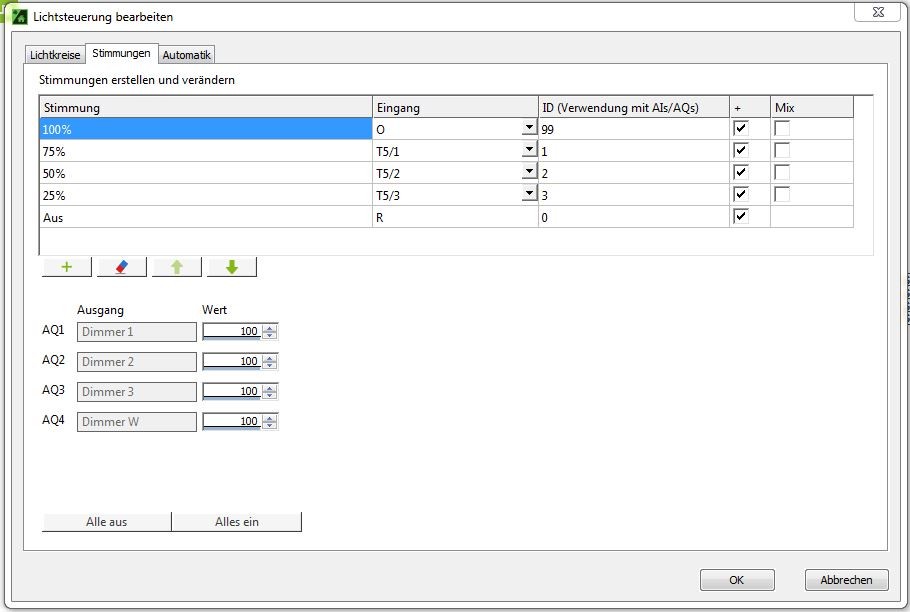This screenshot has width=910, height=612.
Task: Click the Dimmer 2 output field
Action: [x=137, y=362]
